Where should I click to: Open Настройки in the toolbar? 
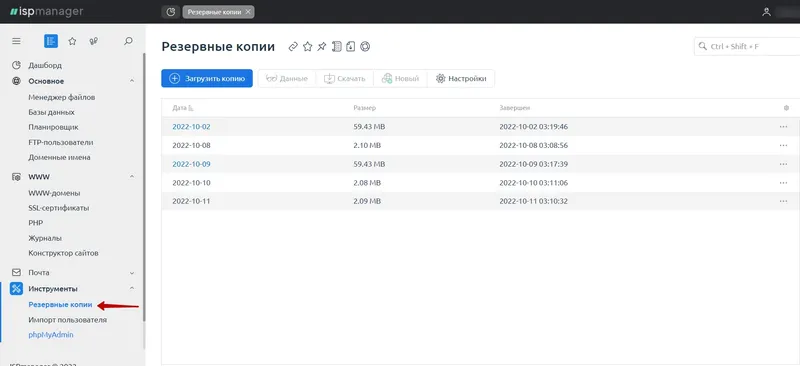click(461, 79)
